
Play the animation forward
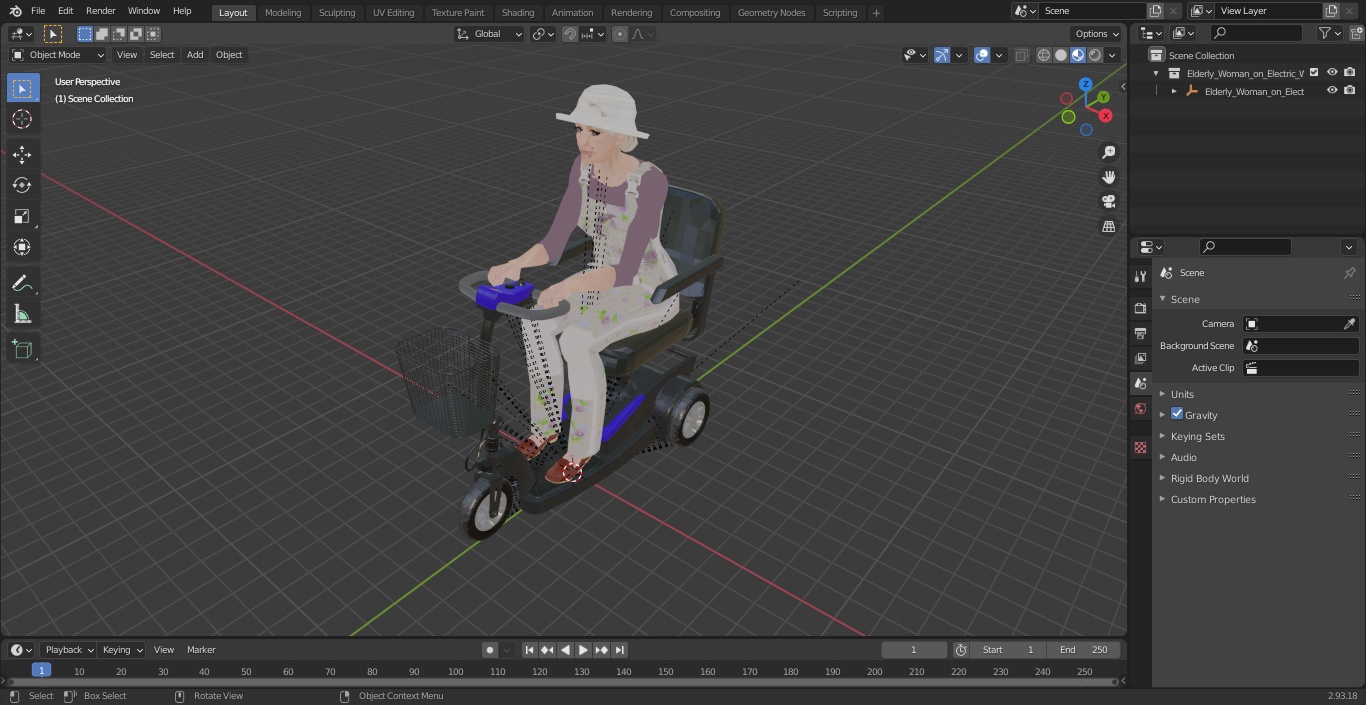584,650
